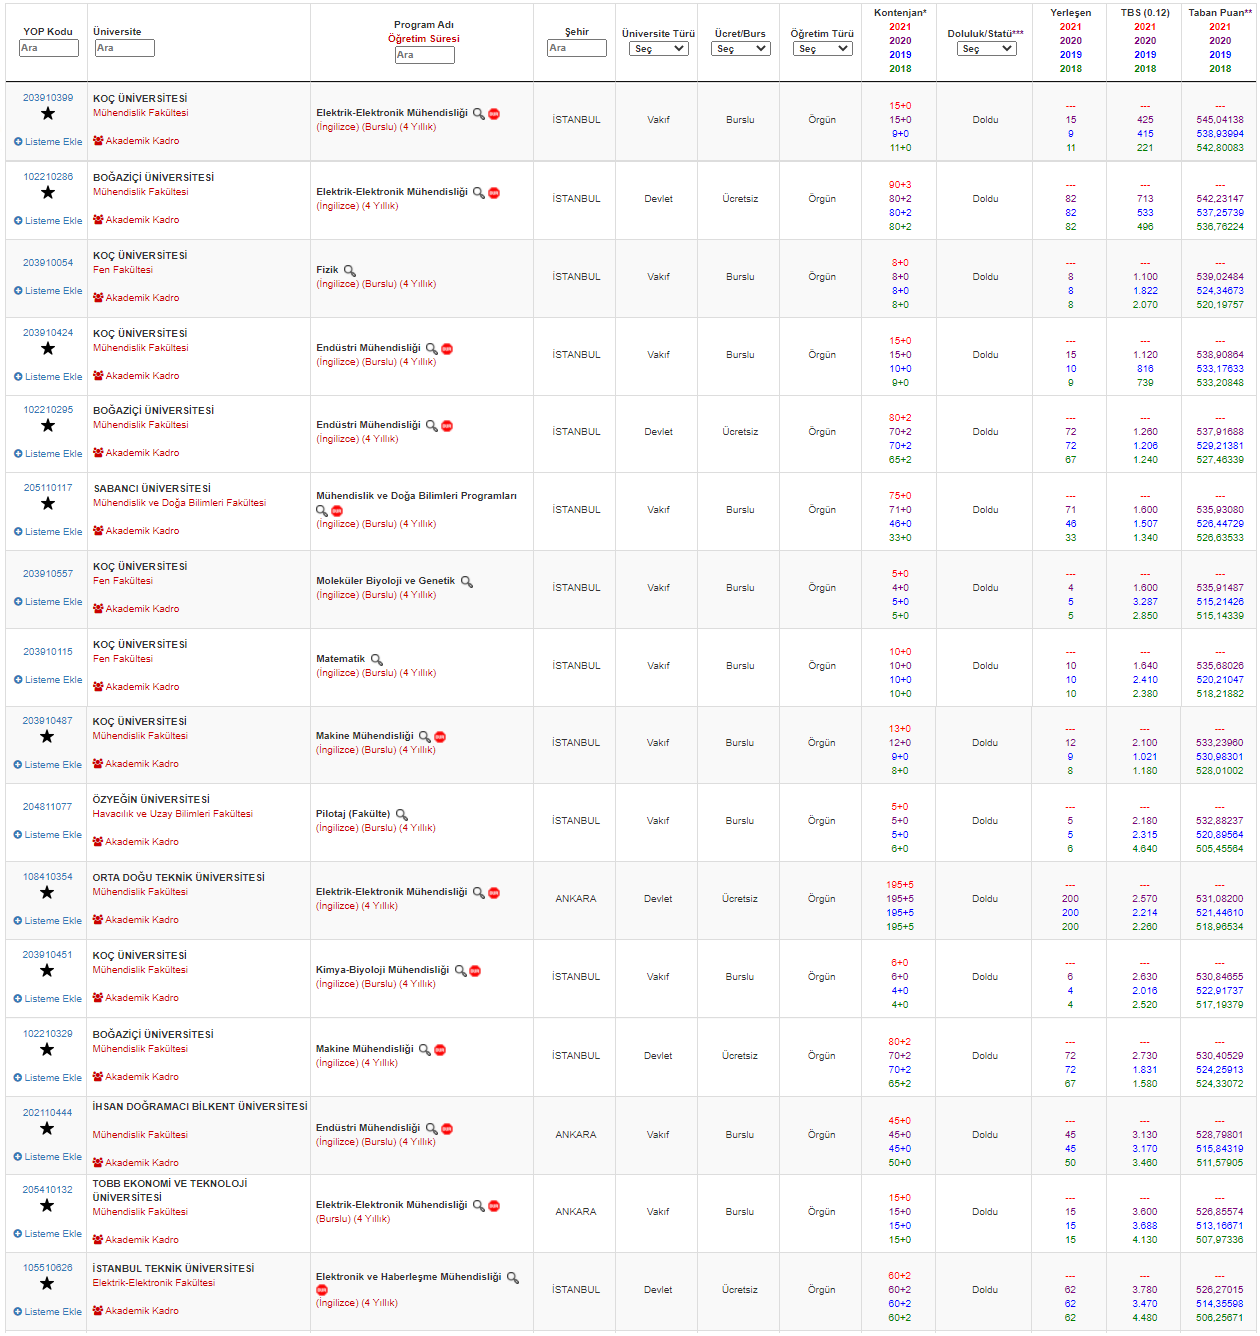Click Listeme Ekle for code 203910557
Viewport: 1260px width, 1336px height.
[48, 602]
